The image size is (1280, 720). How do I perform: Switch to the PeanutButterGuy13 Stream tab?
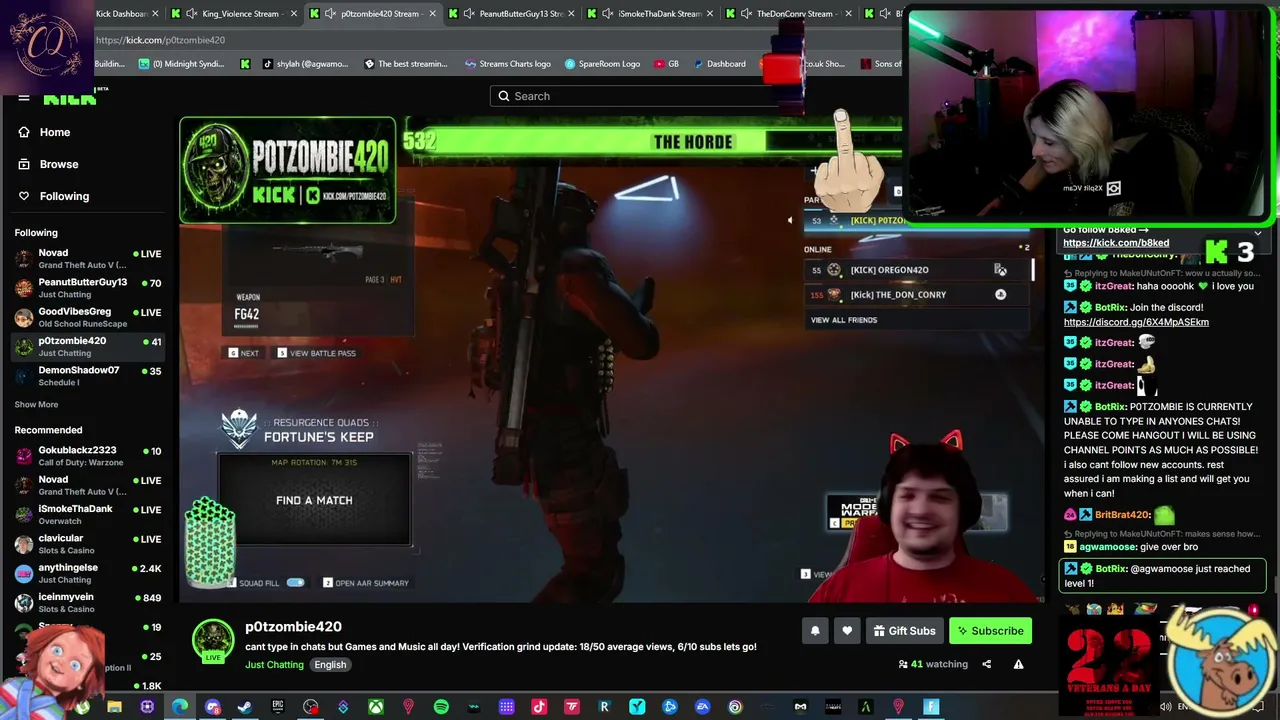[512, 13]
